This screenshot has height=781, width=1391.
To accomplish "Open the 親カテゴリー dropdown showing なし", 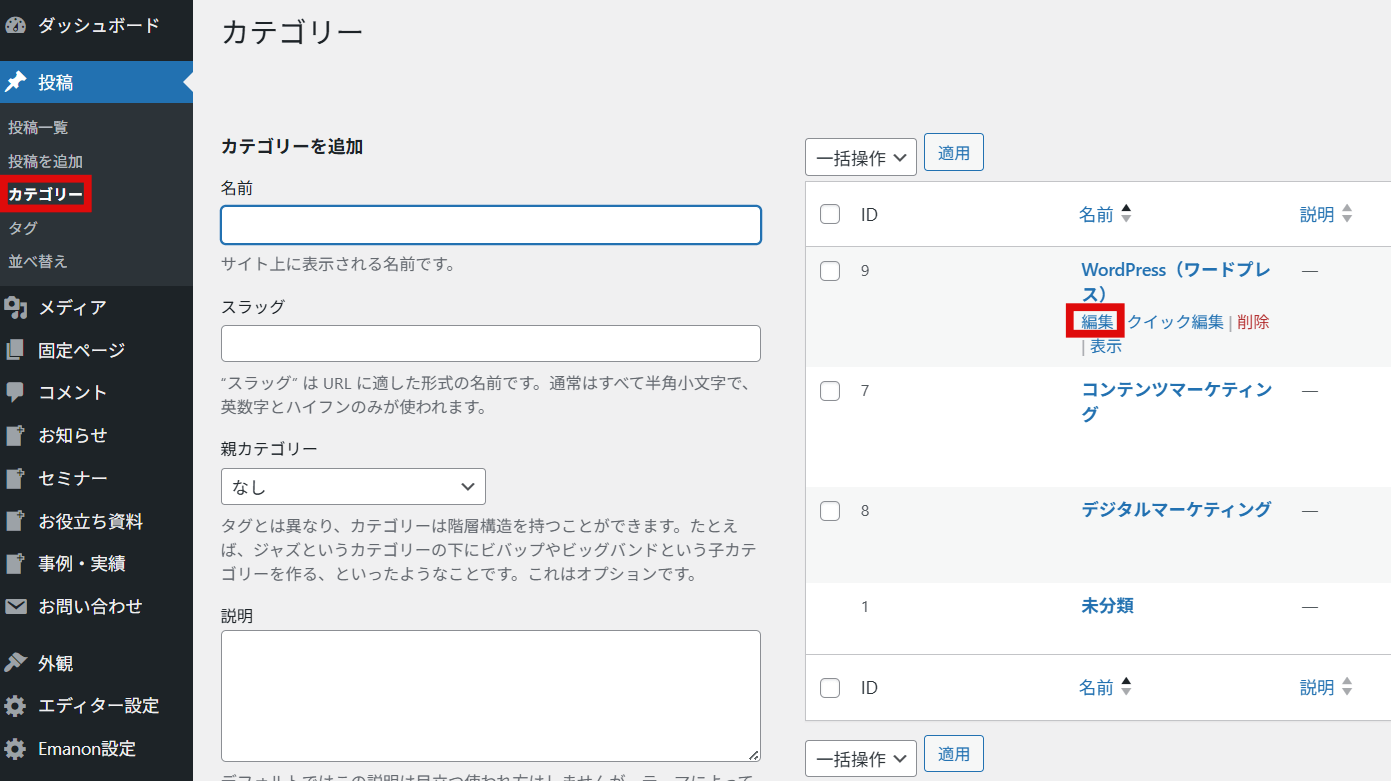I will [x=353, y=487].
